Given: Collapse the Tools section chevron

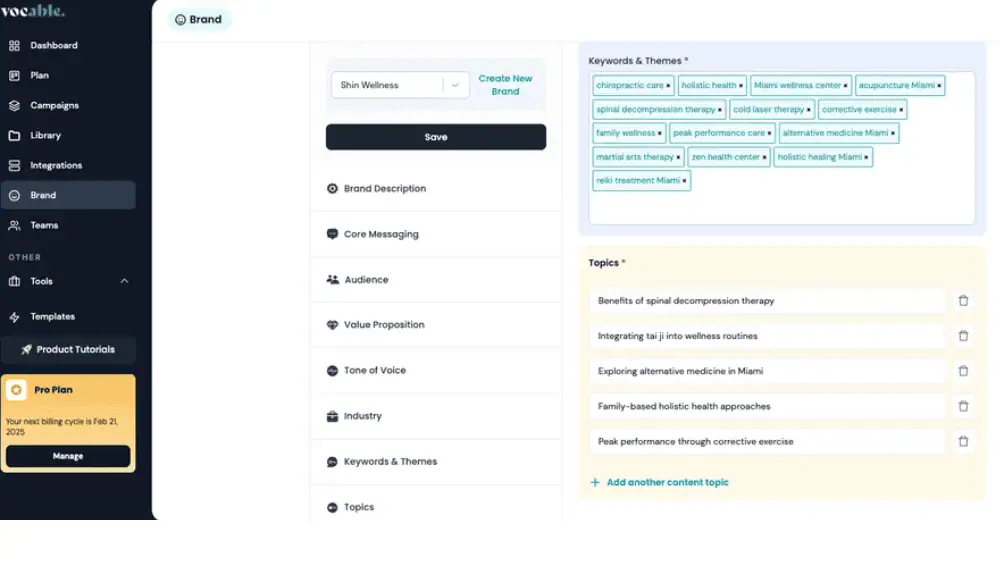Looking at the screenshot, I should tap(124, 282).
